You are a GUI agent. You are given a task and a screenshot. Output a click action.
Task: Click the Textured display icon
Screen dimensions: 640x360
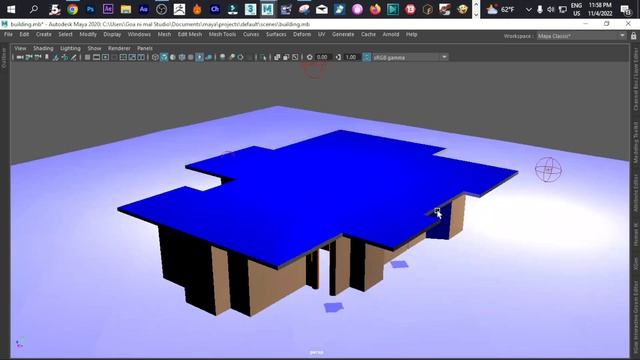click(x=191, y=58)
